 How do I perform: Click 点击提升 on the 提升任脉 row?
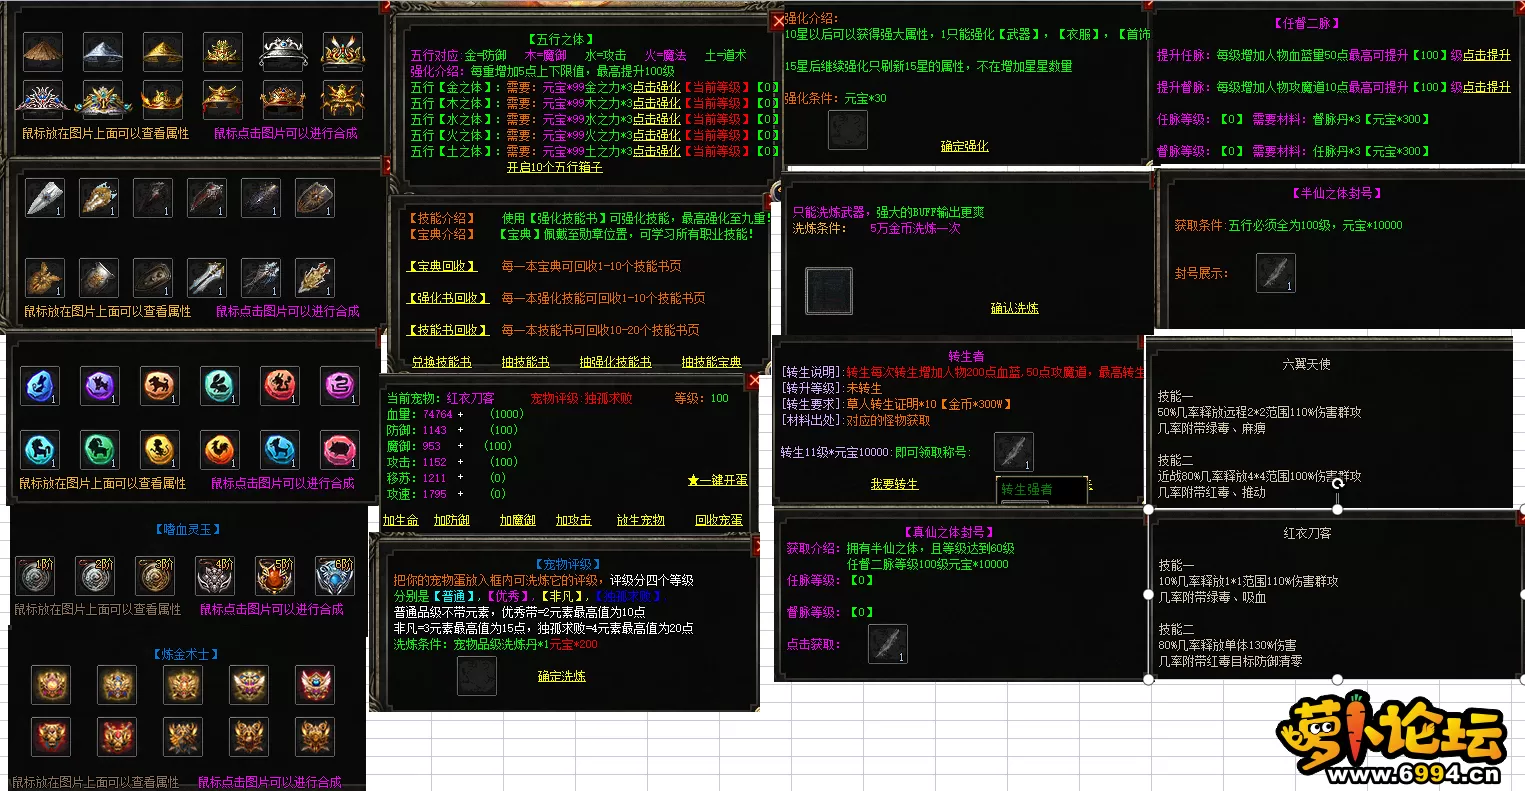[x=1487, y=55]
